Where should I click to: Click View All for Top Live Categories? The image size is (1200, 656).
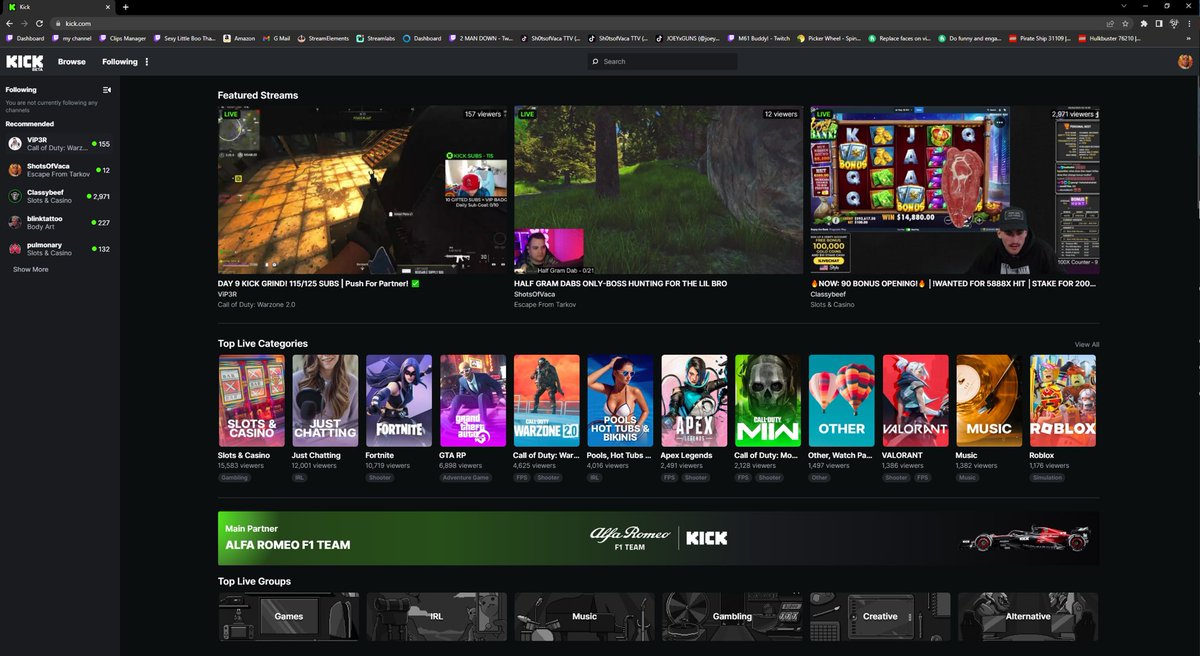coord(1087,344)
